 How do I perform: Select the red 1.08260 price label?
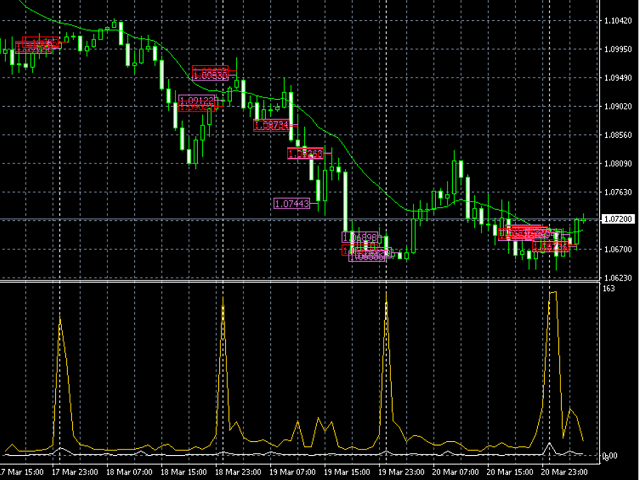tap(306, 153)
